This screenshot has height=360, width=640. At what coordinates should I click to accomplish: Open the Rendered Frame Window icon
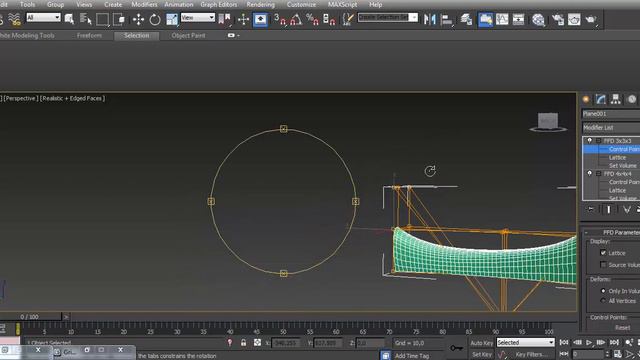pyautogui.click(x=574, y=19)
